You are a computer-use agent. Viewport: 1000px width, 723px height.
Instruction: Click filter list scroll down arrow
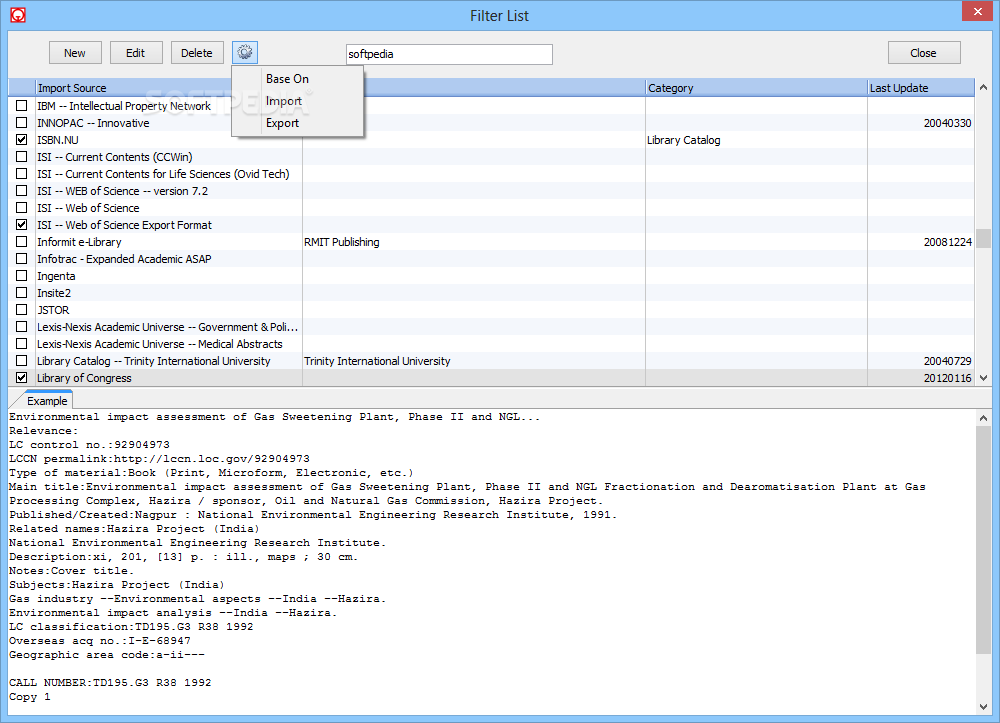[983, 378]
